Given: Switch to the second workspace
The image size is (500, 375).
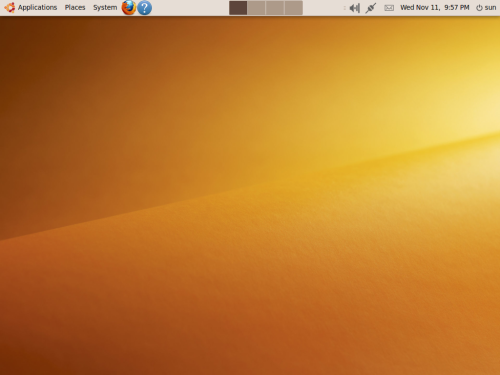Looking at the screenshot, I should 256,8.
